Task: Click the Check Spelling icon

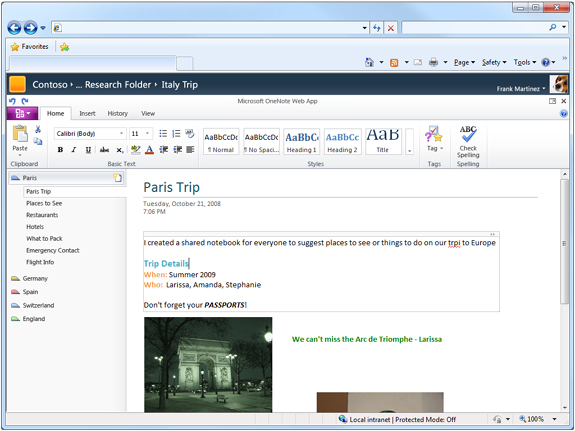Action: coord(468,134)
